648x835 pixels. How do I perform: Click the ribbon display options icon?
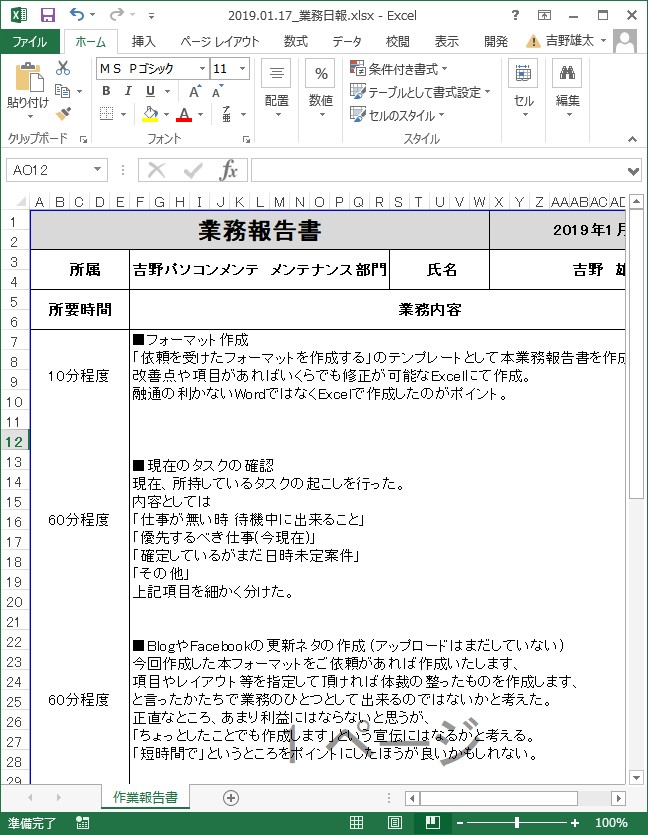pyautogui.click(x=544, y=15)
